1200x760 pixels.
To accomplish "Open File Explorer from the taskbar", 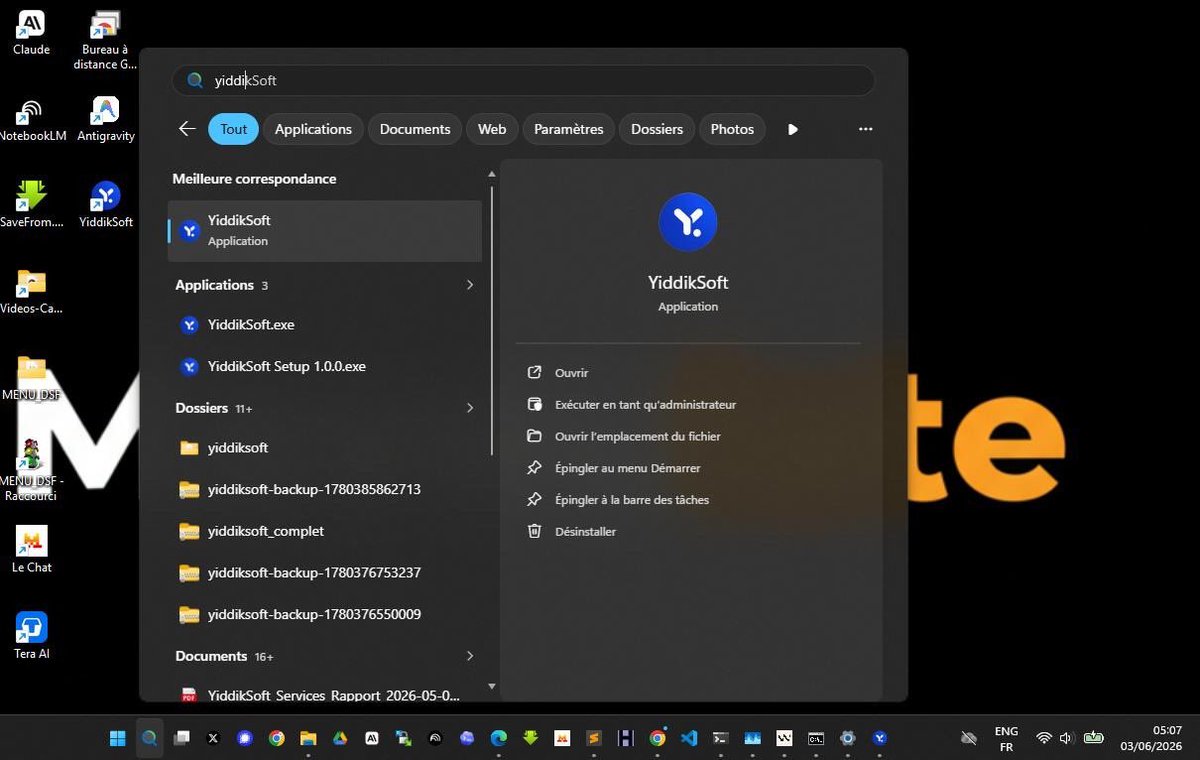I will coord(308,738).
